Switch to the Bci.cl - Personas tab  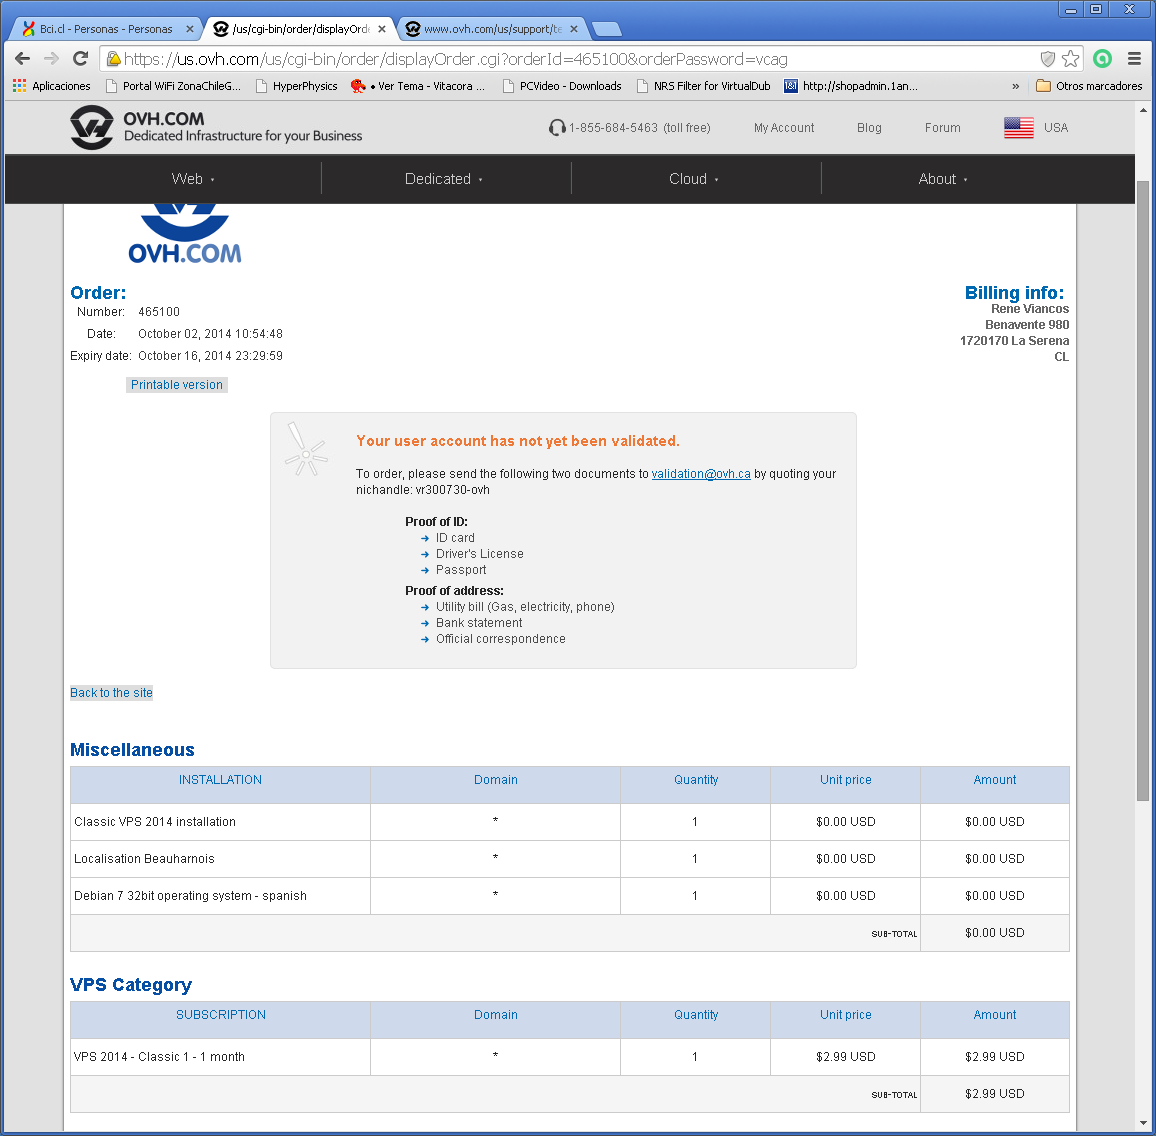click(105, 29)
